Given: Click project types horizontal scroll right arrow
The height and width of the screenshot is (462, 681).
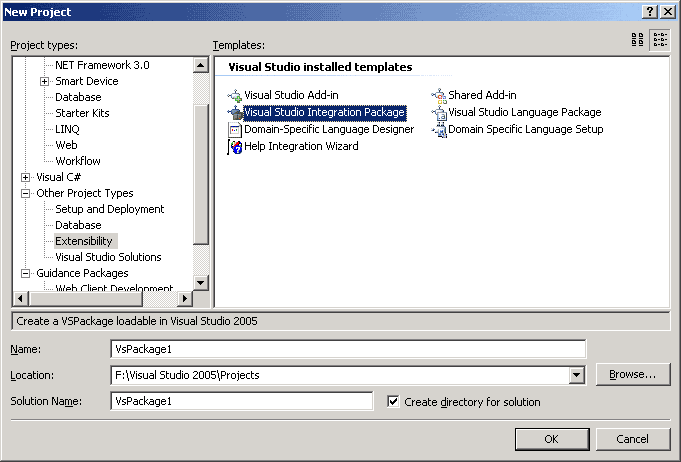Looking at the screenshot, I should point(185,298).
